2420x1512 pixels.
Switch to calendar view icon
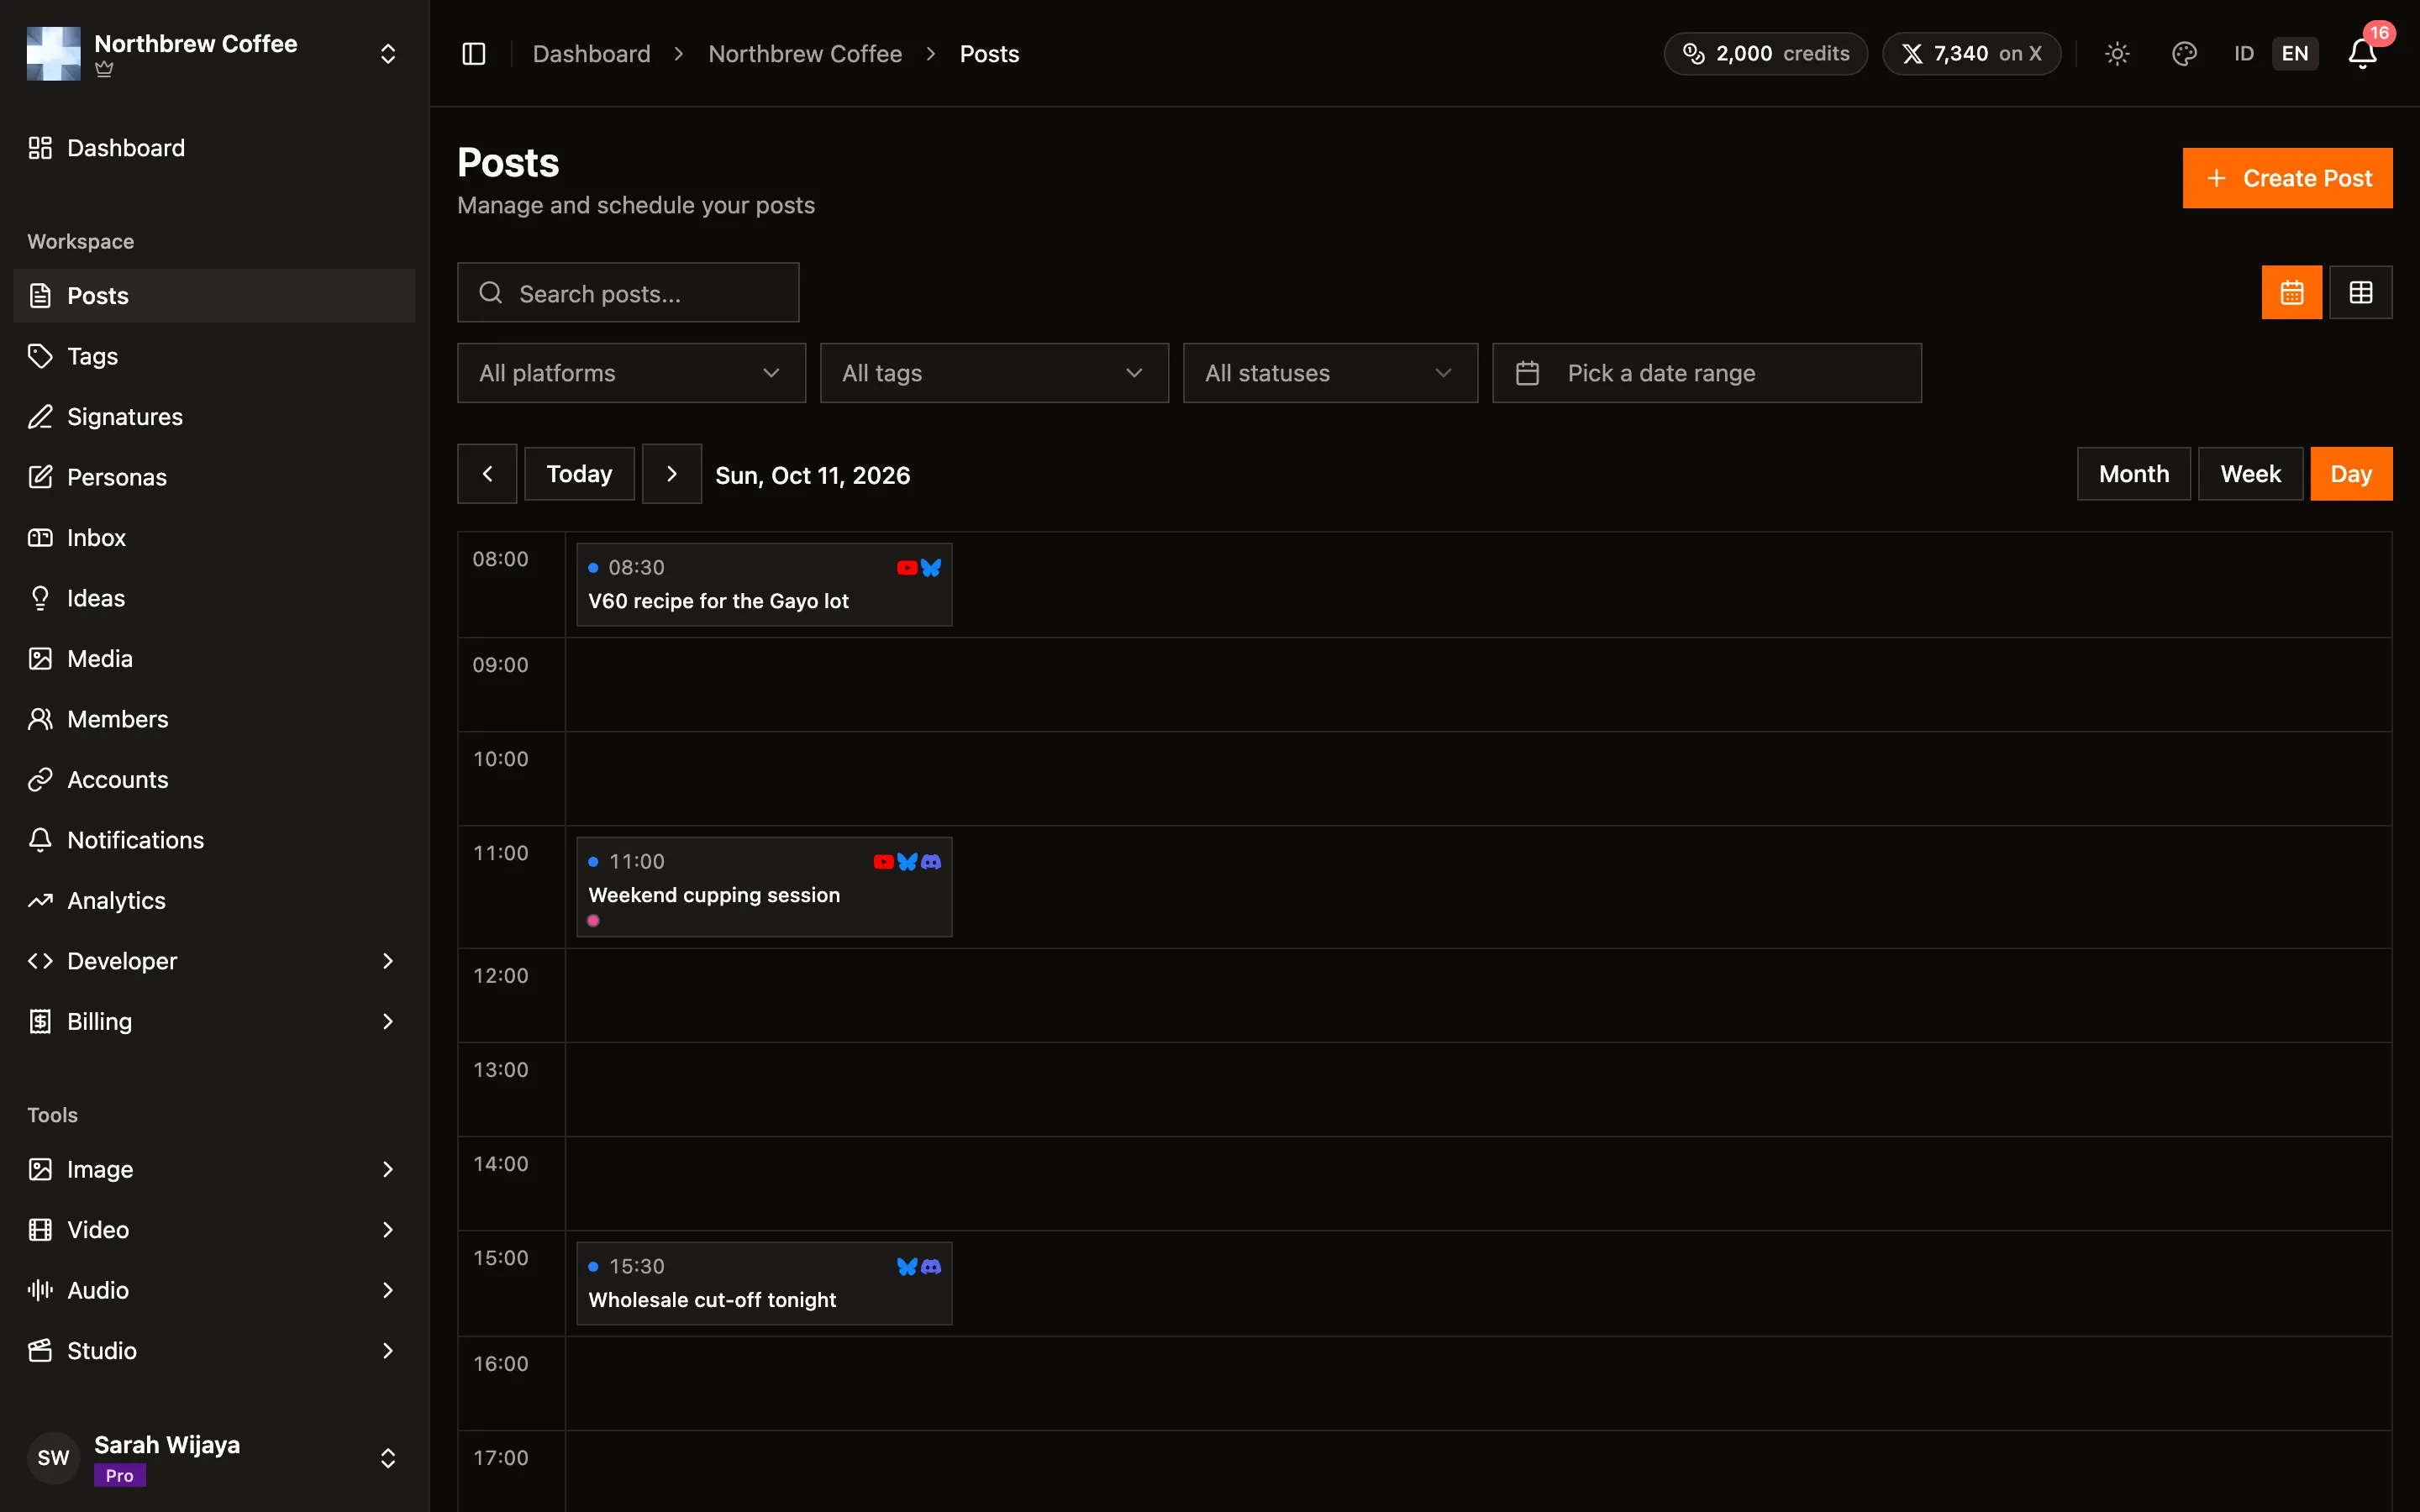[2292, 293]
